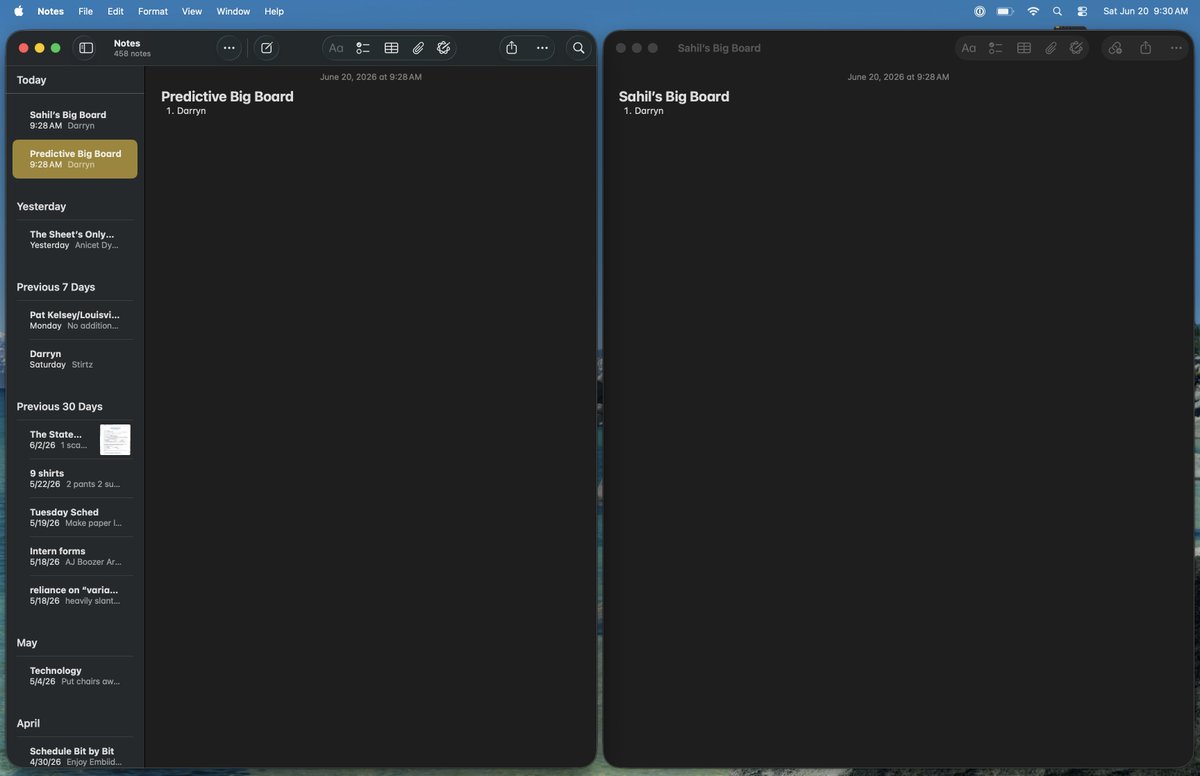
Task: Click the battery status icon
Action: point(1005,11)
